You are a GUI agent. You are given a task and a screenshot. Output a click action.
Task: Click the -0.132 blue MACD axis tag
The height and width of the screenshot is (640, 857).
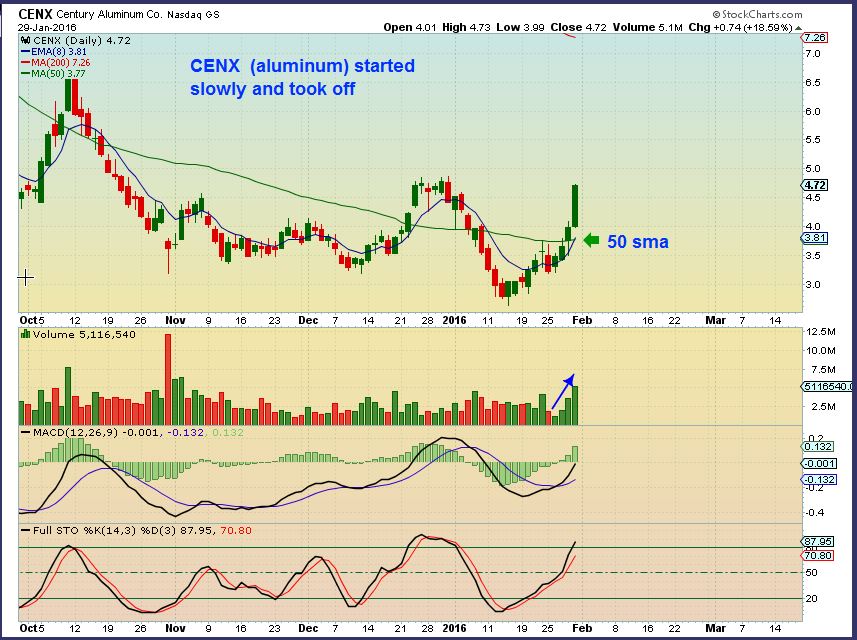coord(819,479)
